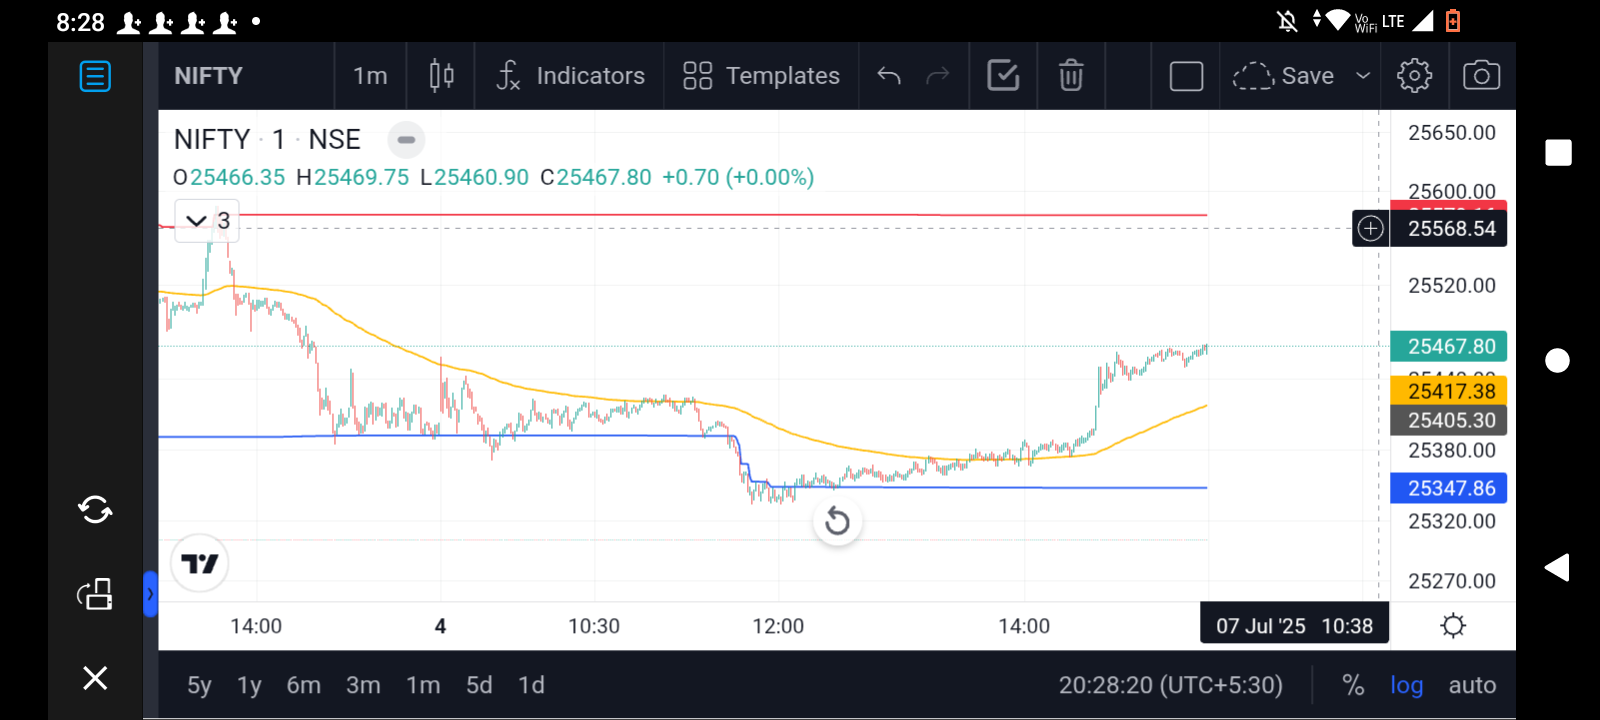Undo the last chart action
1600x720 pixels.
(x=889, y=76)
